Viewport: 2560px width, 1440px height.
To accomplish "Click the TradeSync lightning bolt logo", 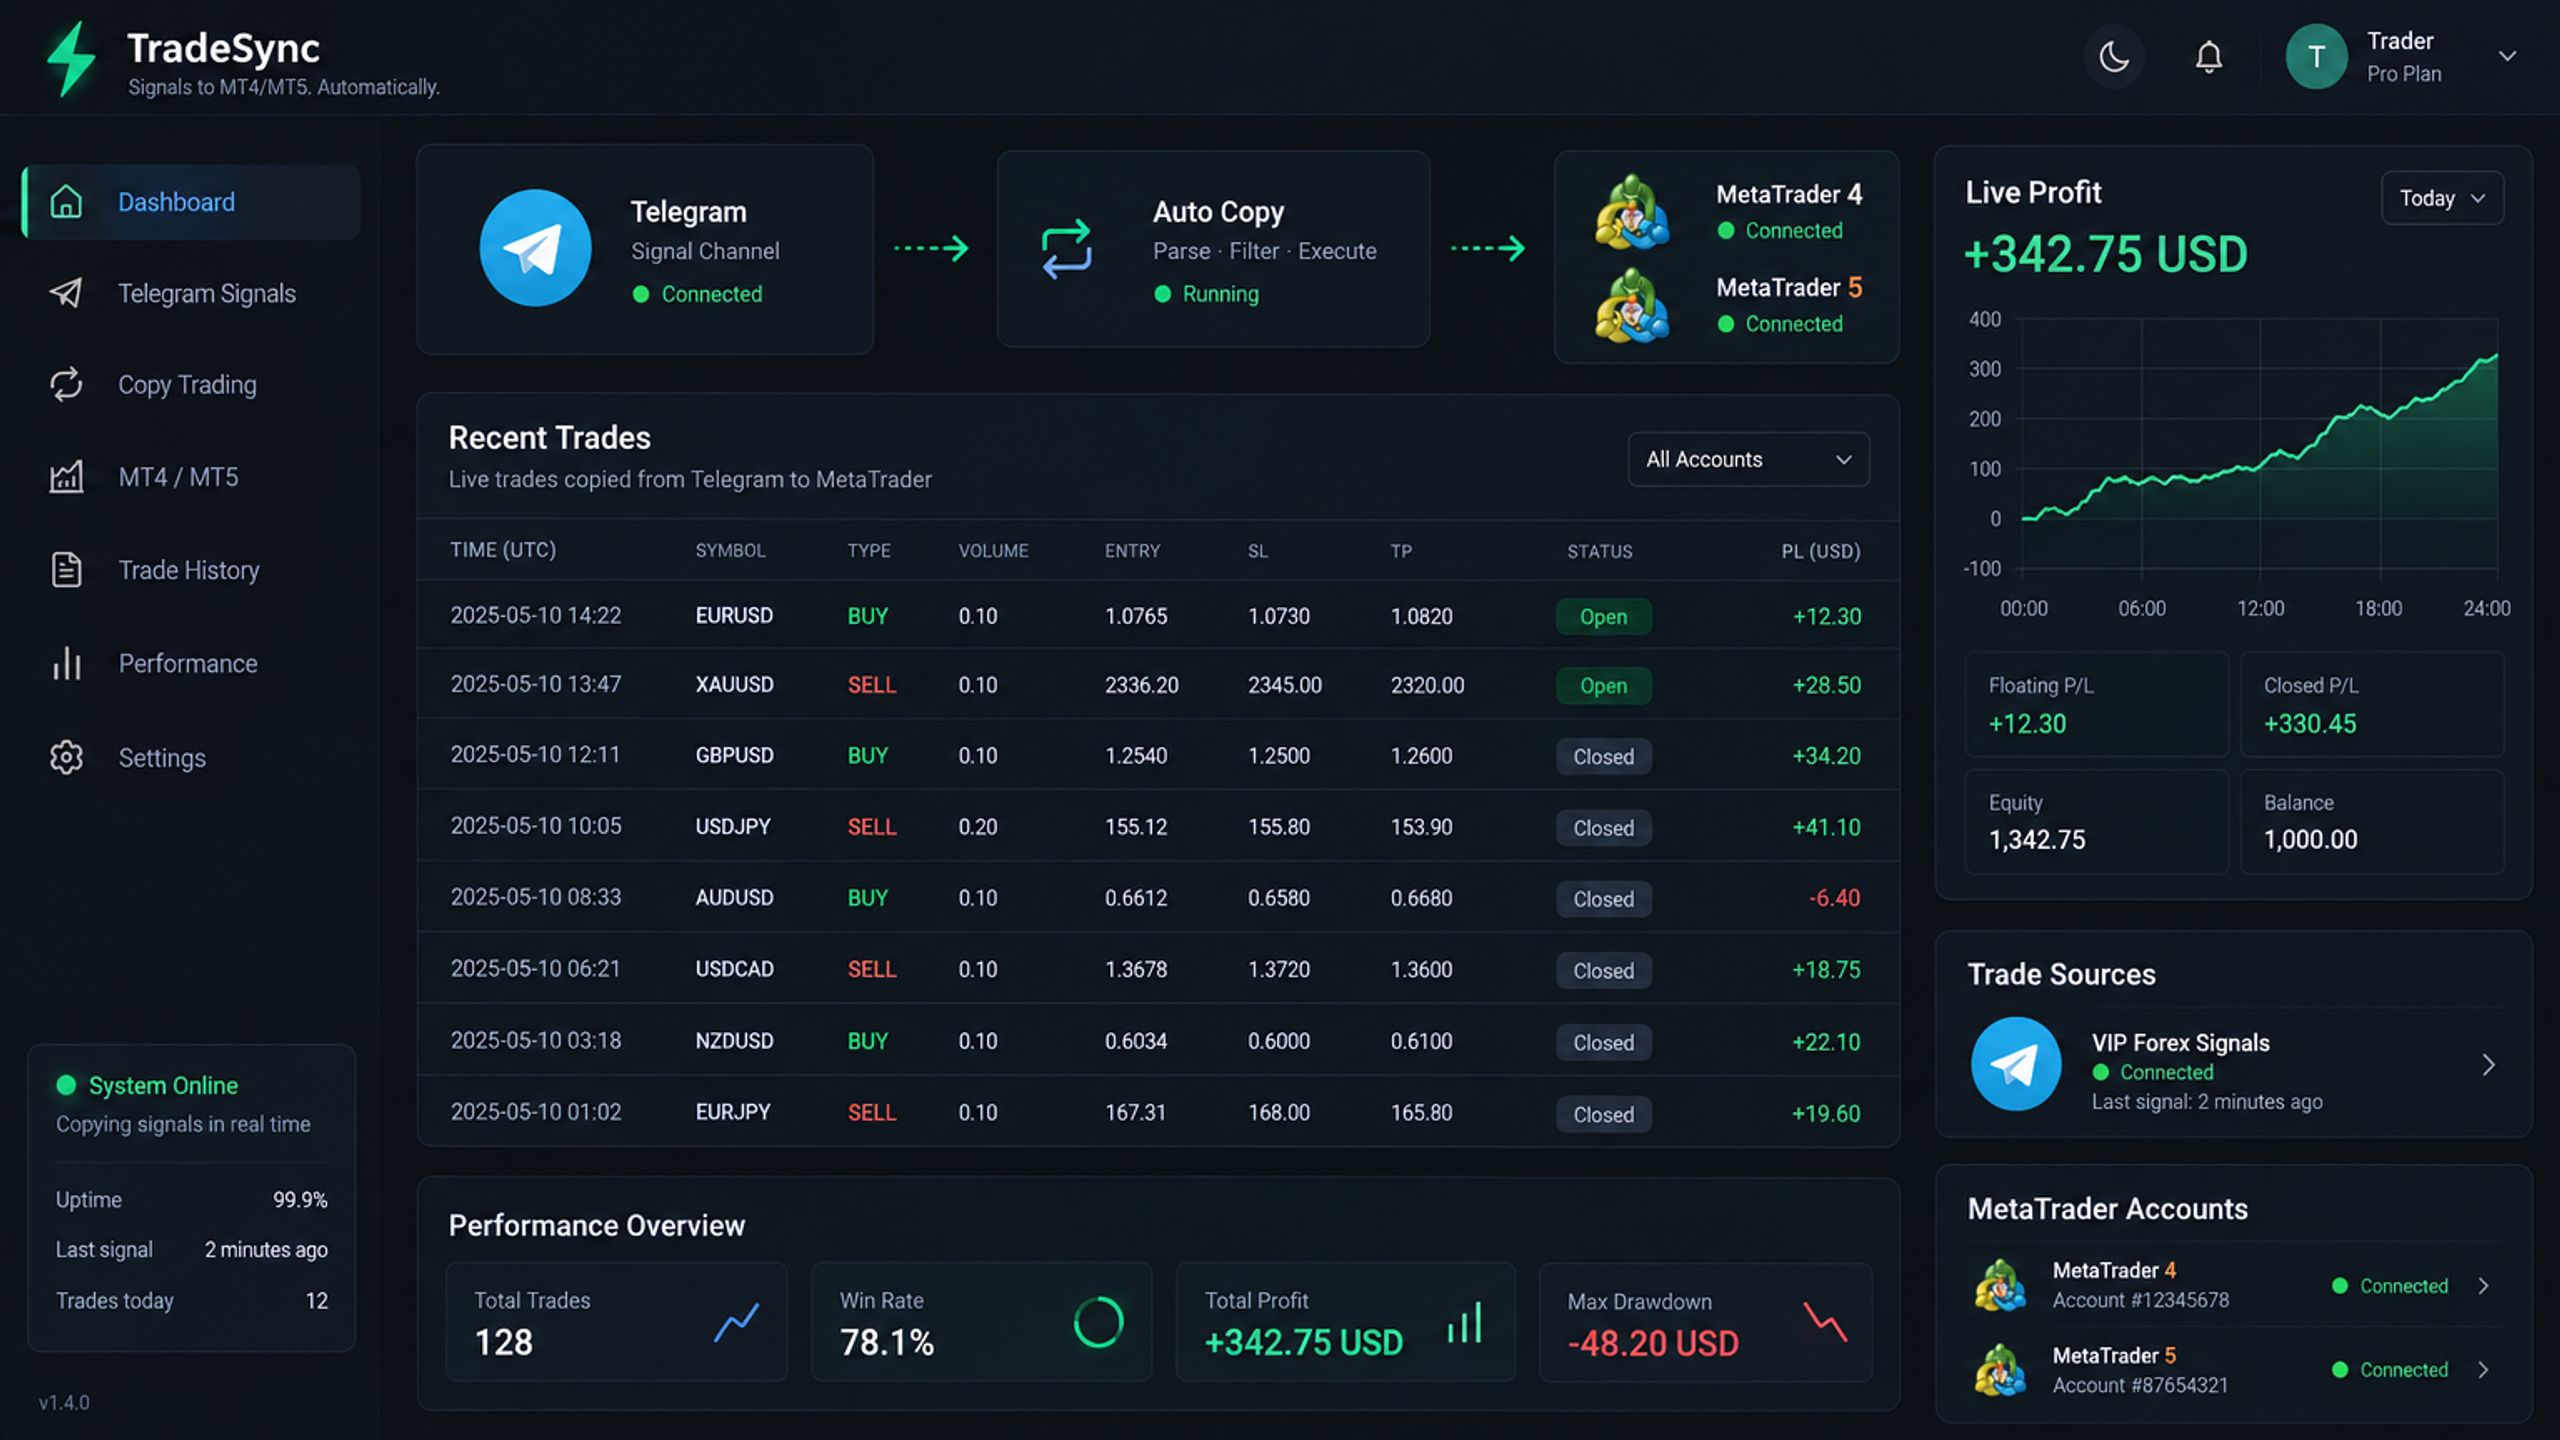I will 72,60.
